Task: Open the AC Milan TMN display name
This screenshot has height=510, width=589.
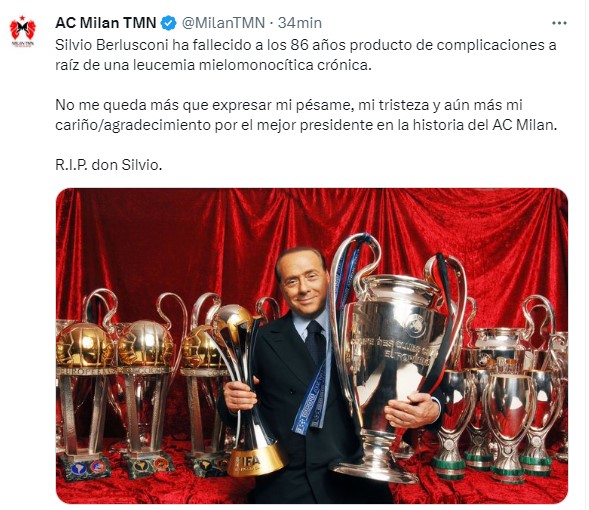Action: (x=106, y=23)
